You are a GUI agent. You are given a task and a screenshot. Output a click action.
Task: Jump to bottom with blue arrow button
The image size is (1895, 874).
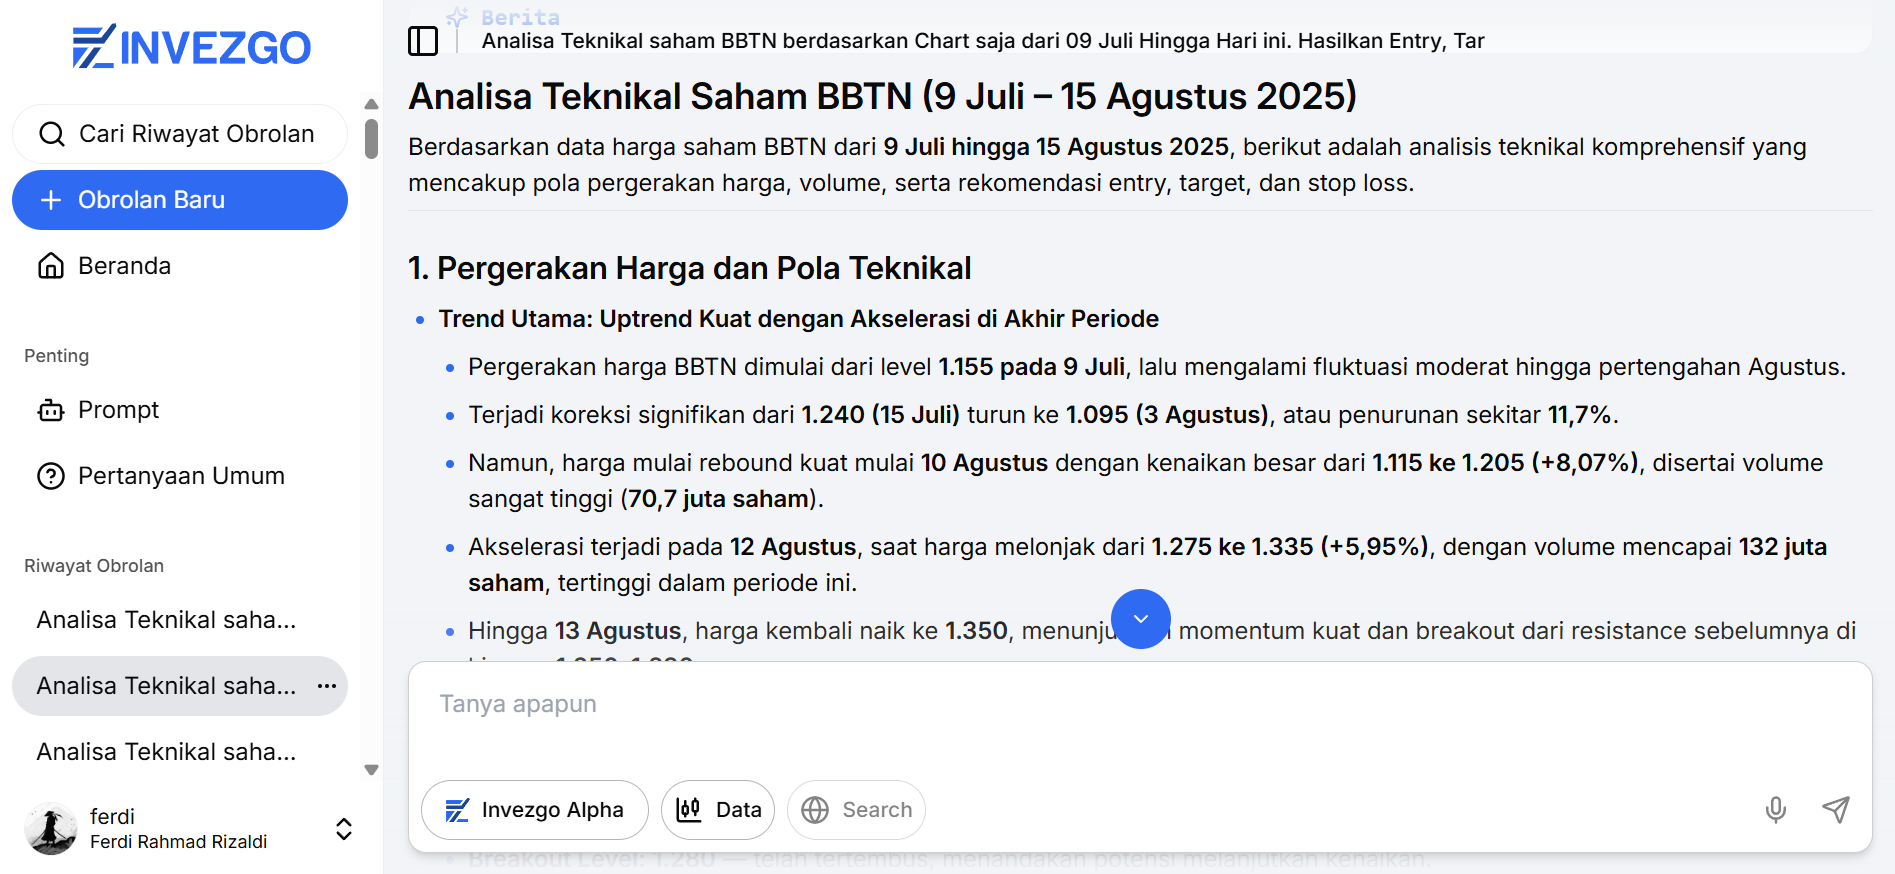[1141, 619]
